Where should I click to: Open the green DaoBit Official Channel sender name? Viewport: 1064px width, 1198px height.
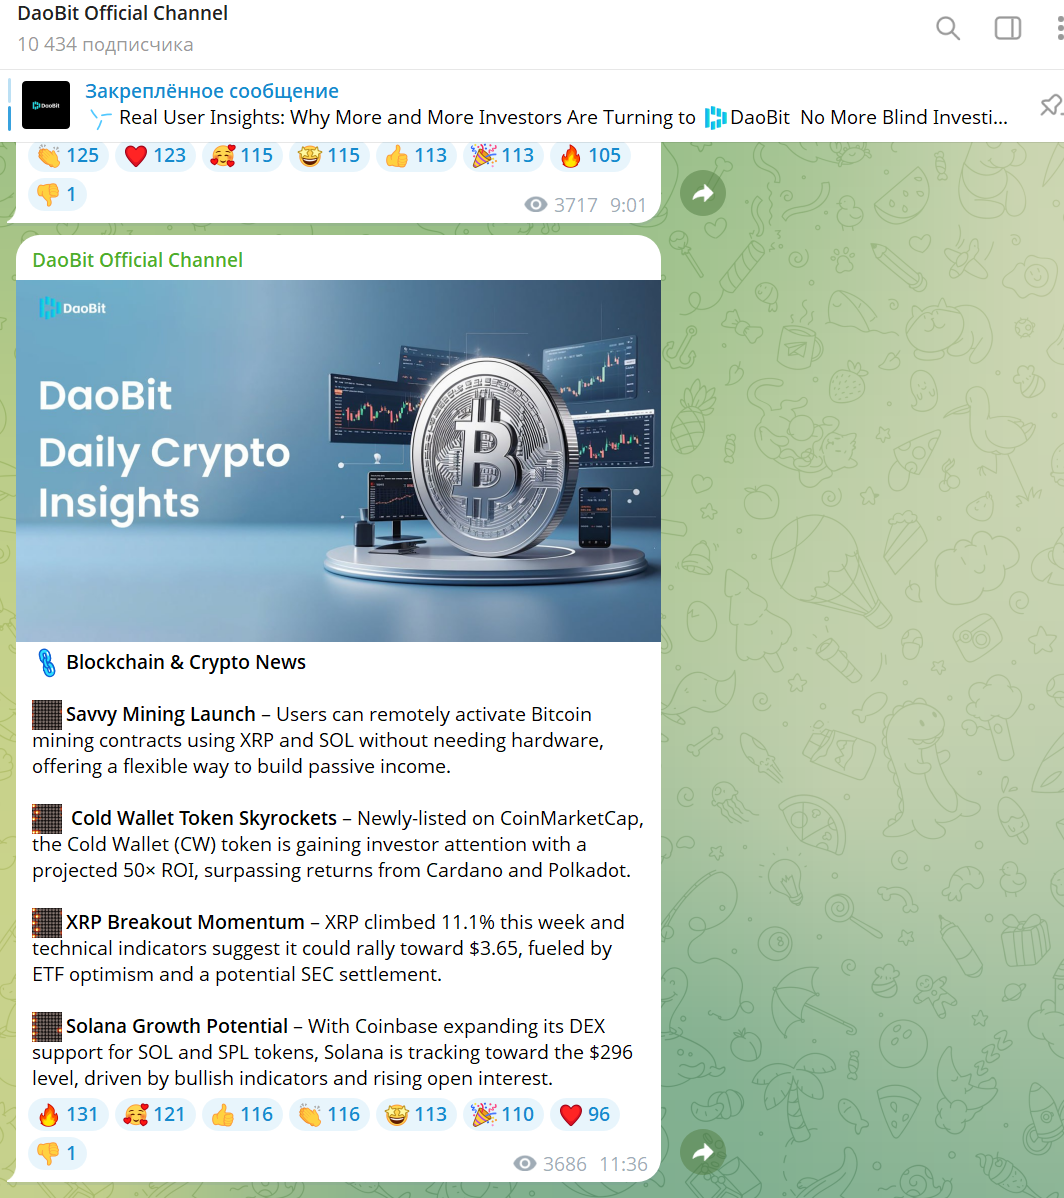tap(137, 260)
